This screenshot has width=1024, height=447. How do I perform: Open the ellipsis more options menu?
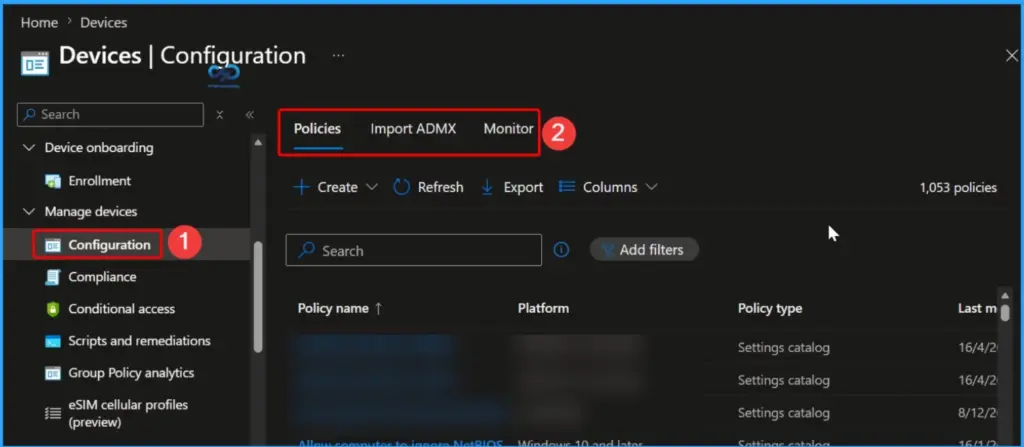pyautogui.click(x=338, y=56)
